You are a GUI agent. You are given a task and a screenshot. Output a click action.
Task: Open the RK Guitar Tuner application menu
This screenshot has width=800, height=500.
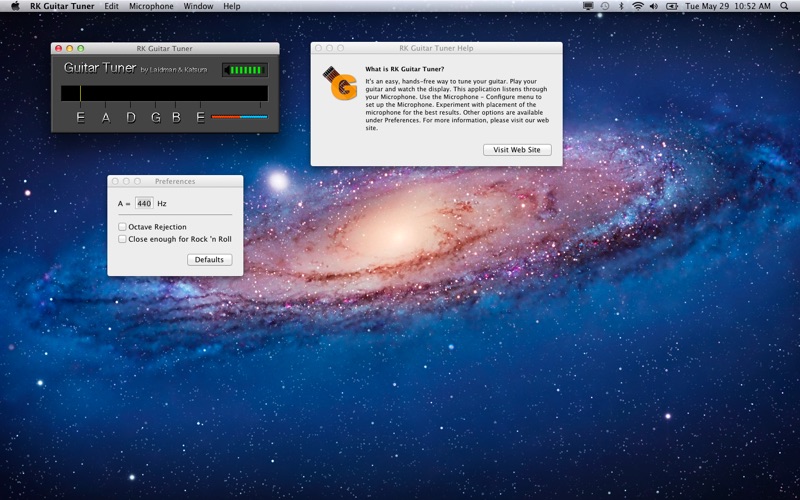coord(62,6)
